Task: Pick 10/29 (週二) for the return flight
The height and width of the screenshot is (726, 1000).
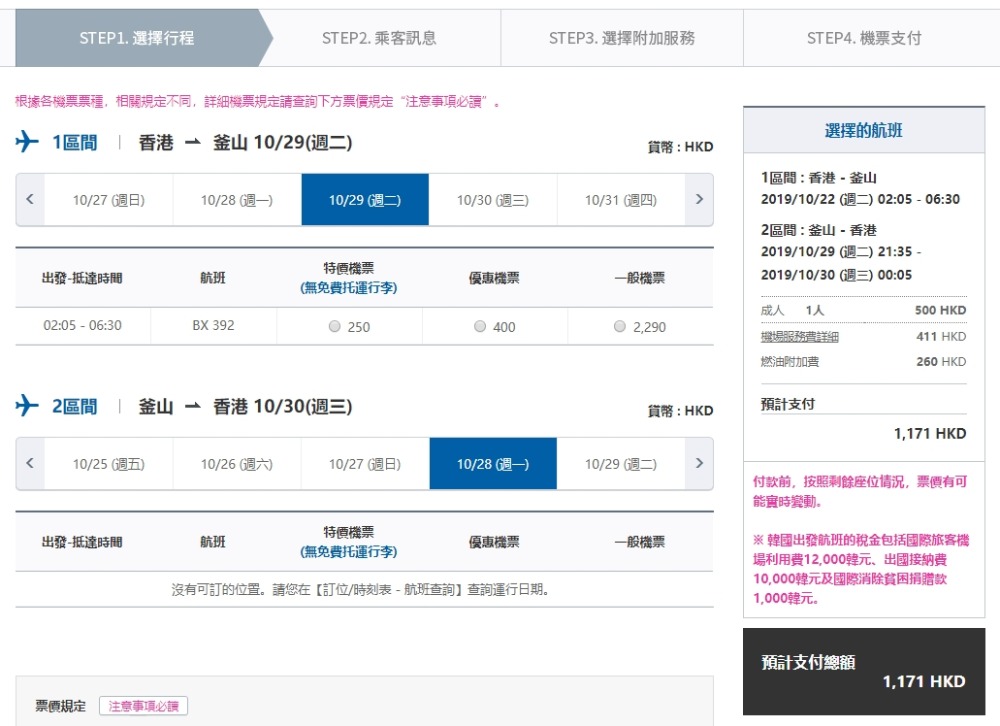Action: 621,464
